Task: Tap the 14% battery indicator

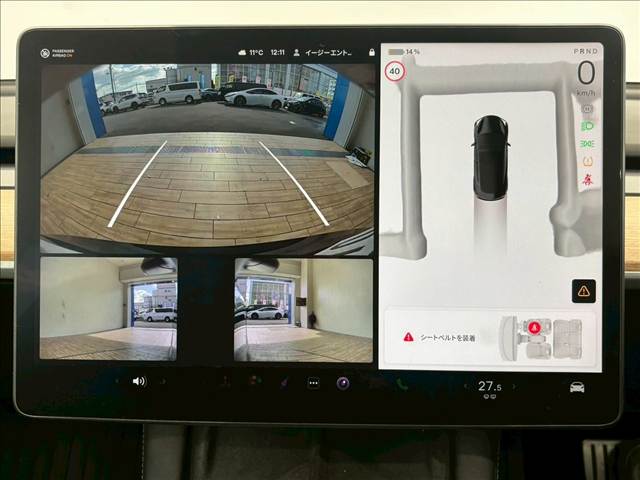Action: tap(404, 52)
